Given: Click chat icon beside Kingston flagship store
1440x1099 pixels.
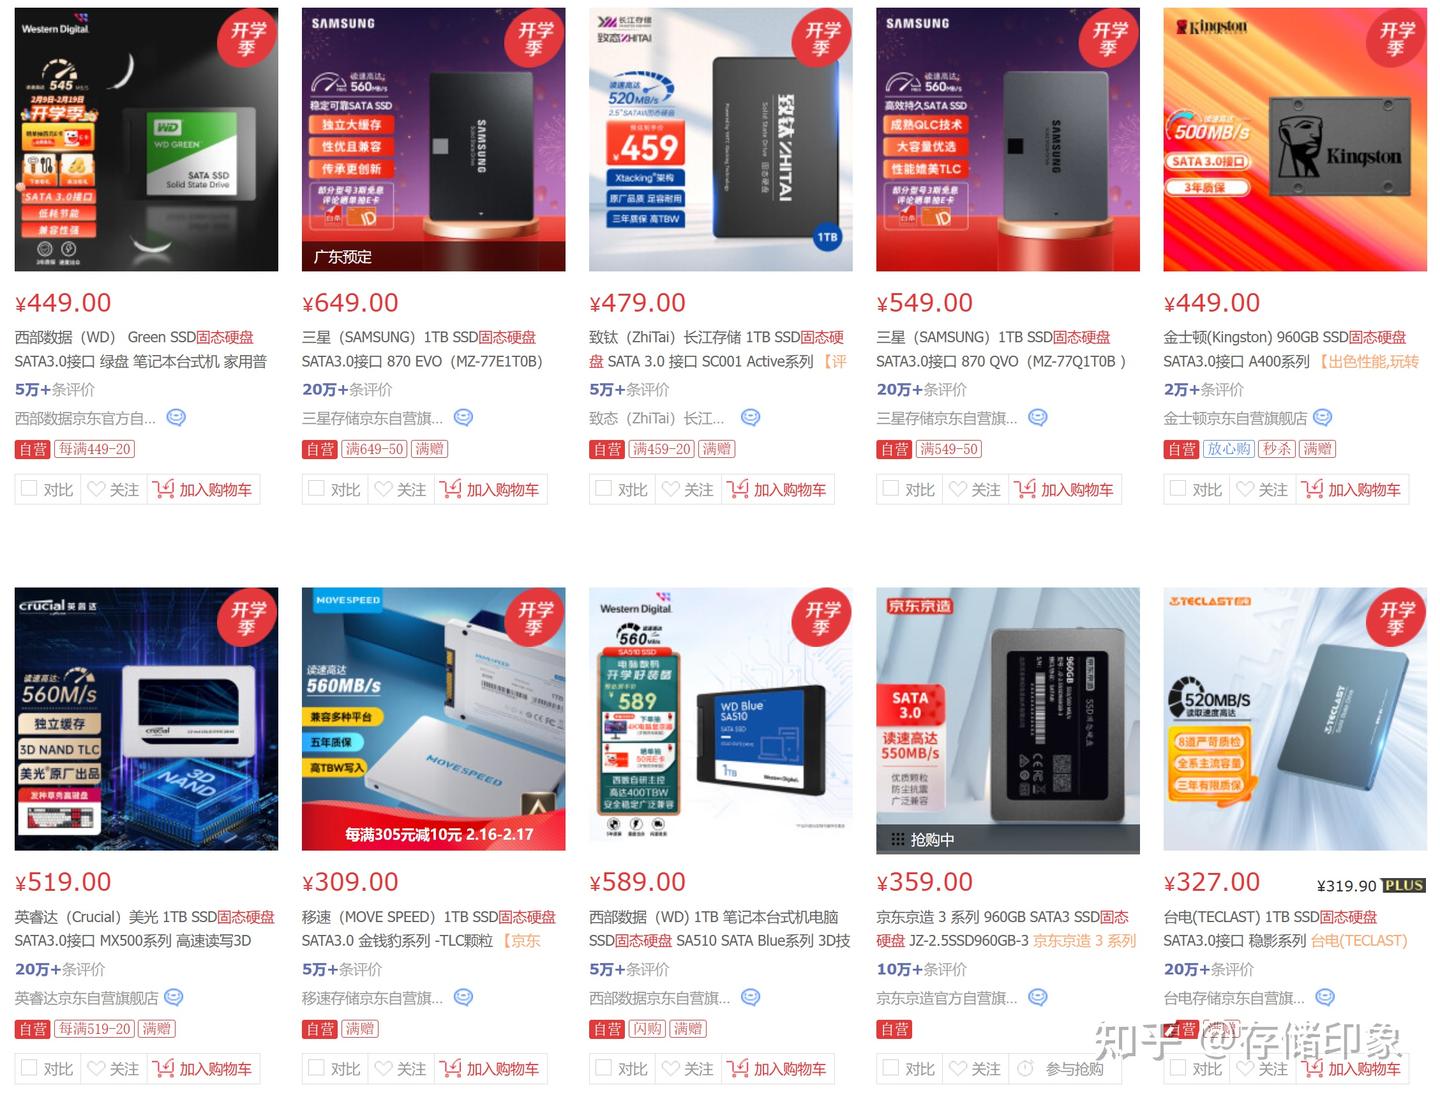Looking at the screenshot, I should tap(1322, 418).
